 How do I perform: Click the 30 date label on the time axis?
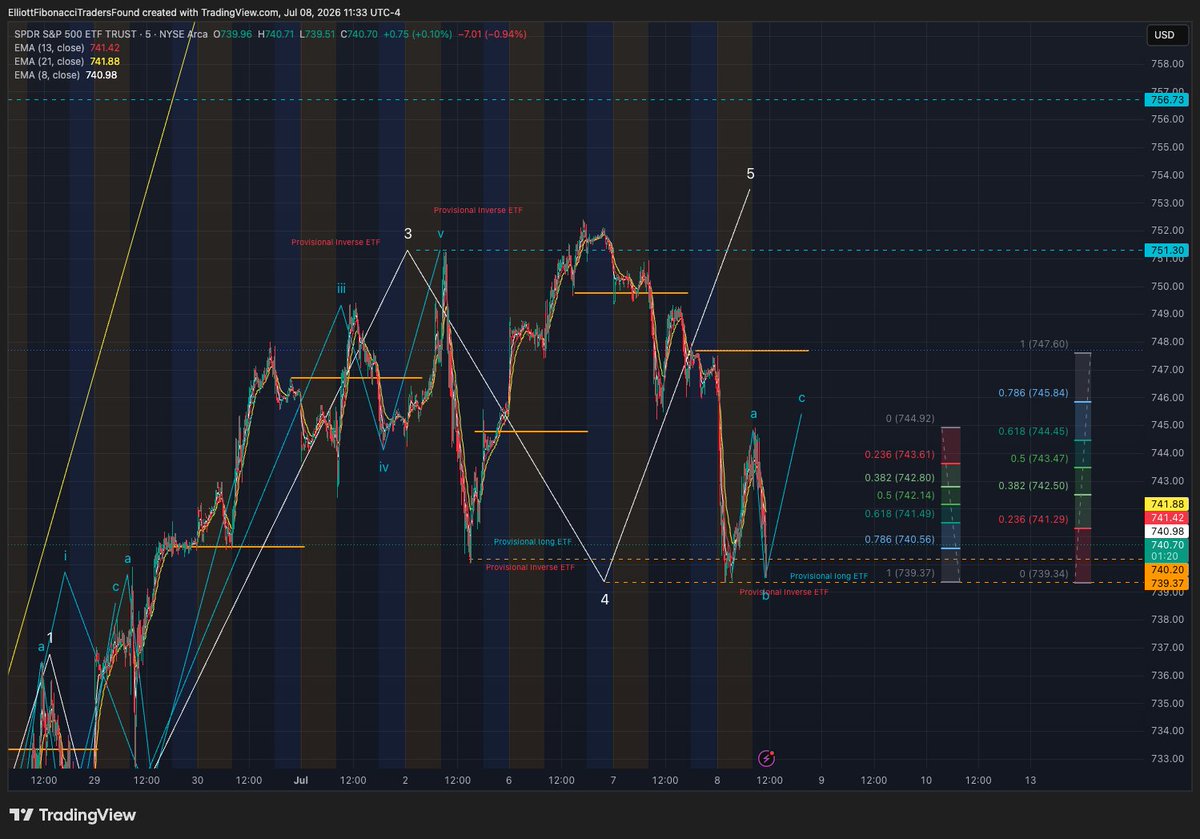(x=197, y=780)
